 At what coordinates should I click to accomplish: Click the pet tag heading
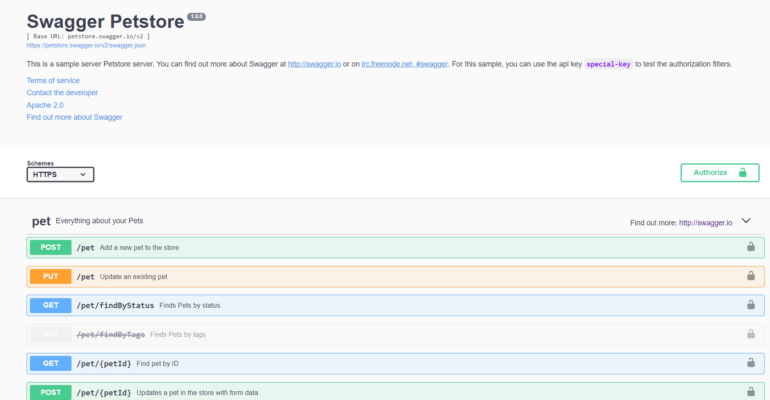(x=41, y=221)
